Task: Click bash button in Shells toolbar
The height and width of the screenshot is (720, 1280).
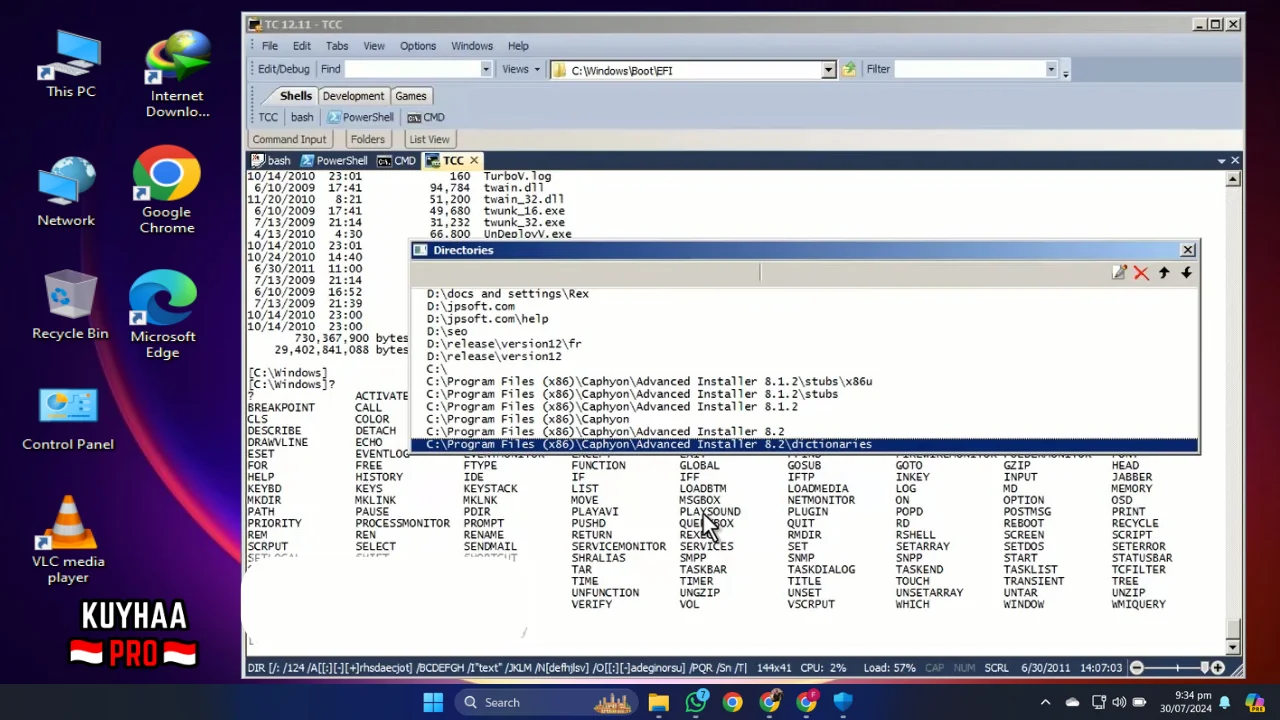Action: coord(302,117)
